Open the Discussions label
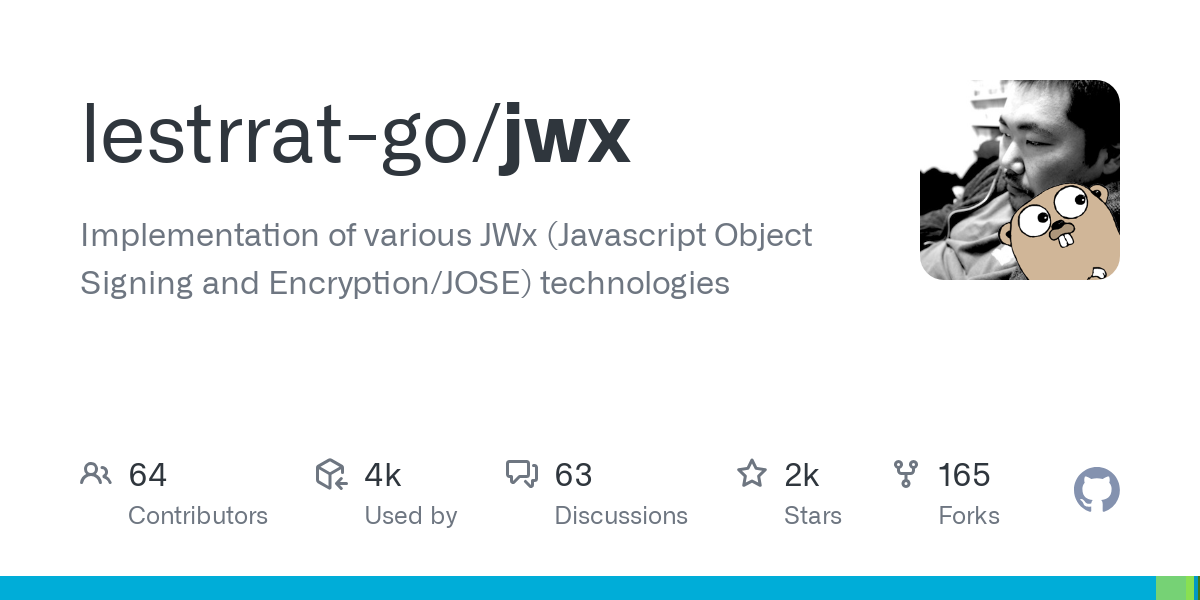Screen dimensions: 1200x600 pyautogui.click(x=621, y=516)
